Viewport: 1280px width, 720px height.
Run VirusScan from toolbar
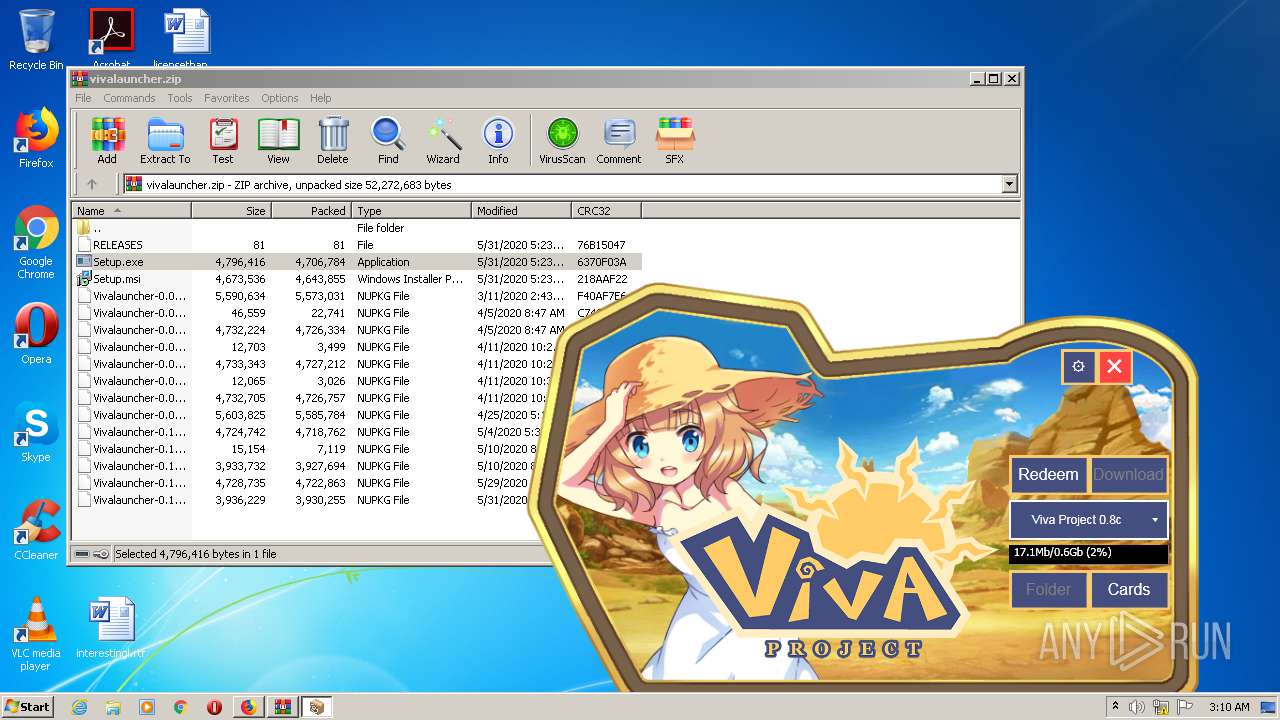pos(562,140)
